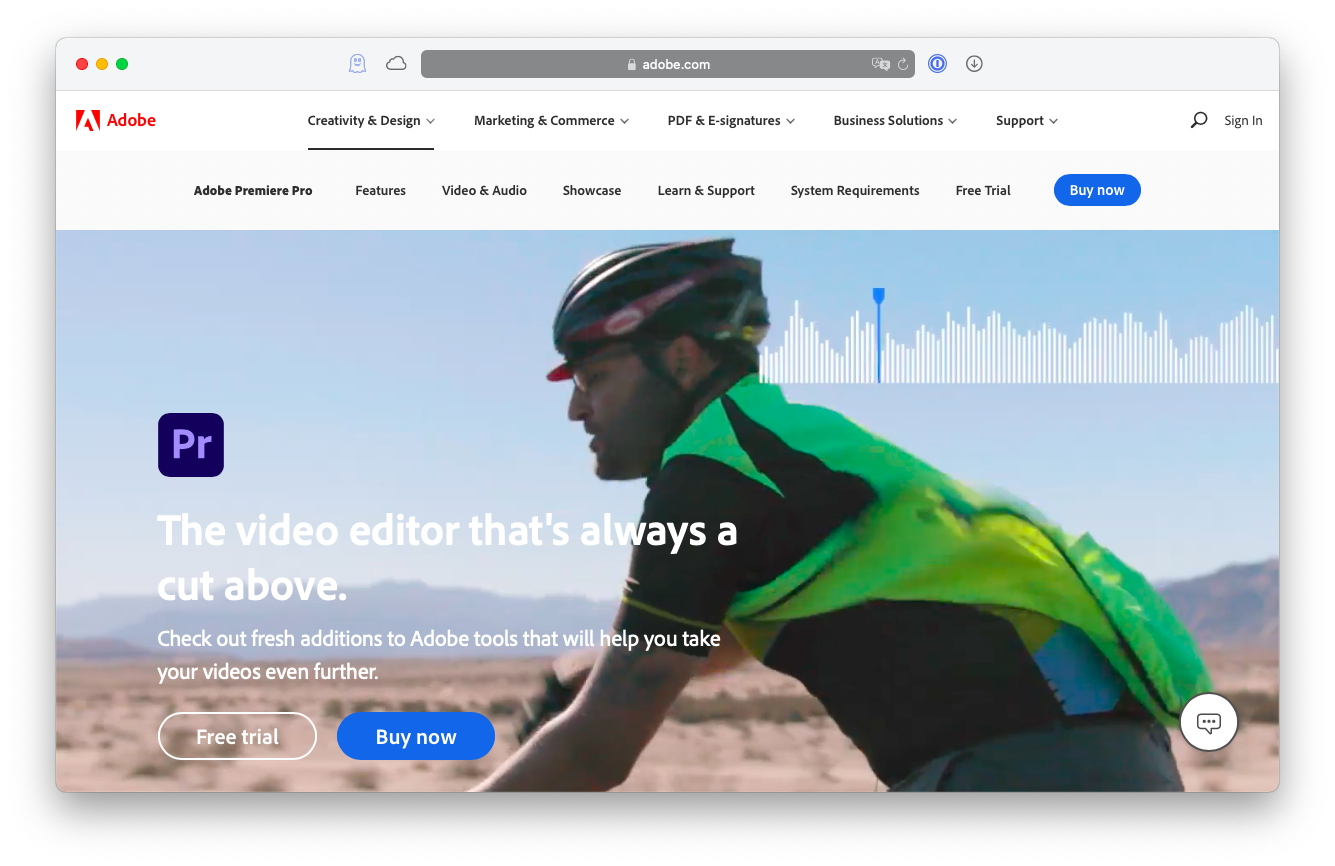Open the PDF & E-signatures dropdown

click(x=731, y=121)
